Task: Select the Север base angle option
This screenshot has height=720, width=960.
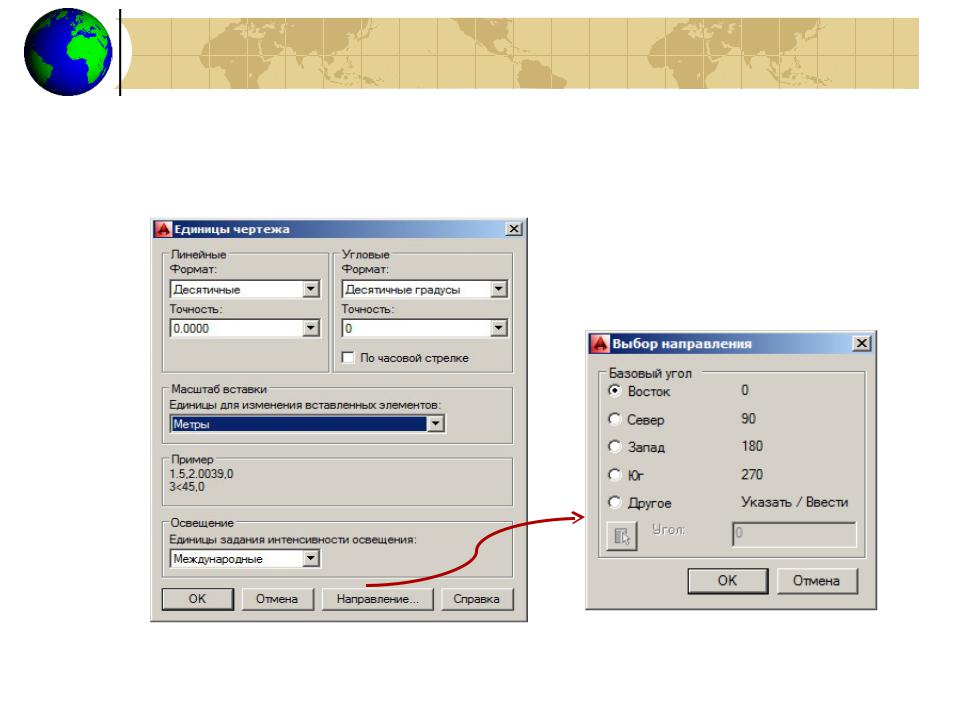Action: tap(615, 419)
